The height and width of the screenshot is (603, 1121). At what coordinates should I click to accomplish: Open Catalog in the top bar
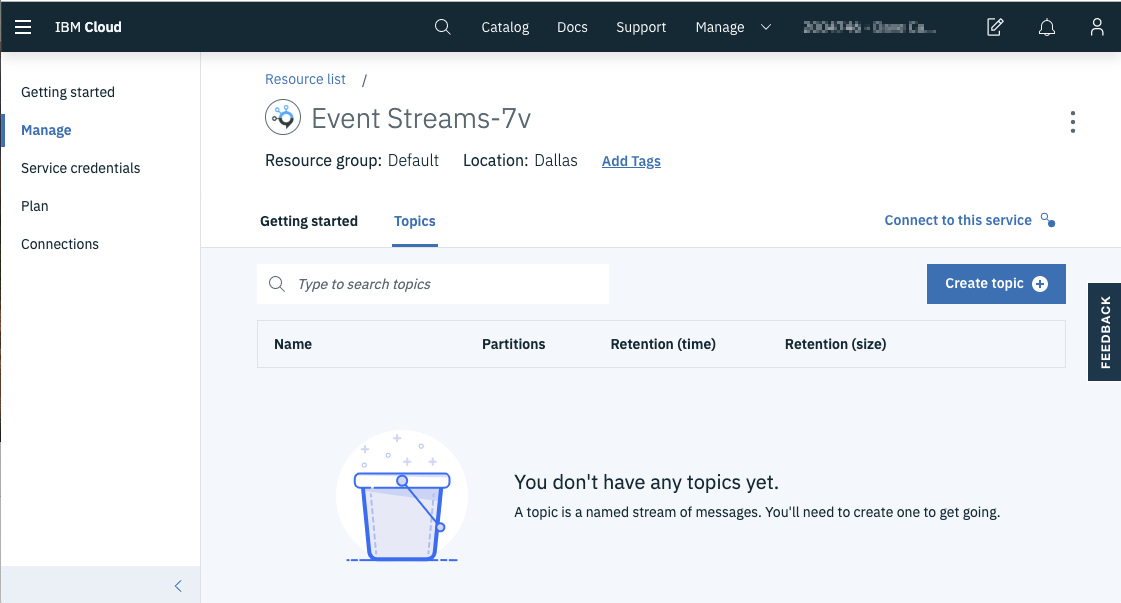point(505,27)
